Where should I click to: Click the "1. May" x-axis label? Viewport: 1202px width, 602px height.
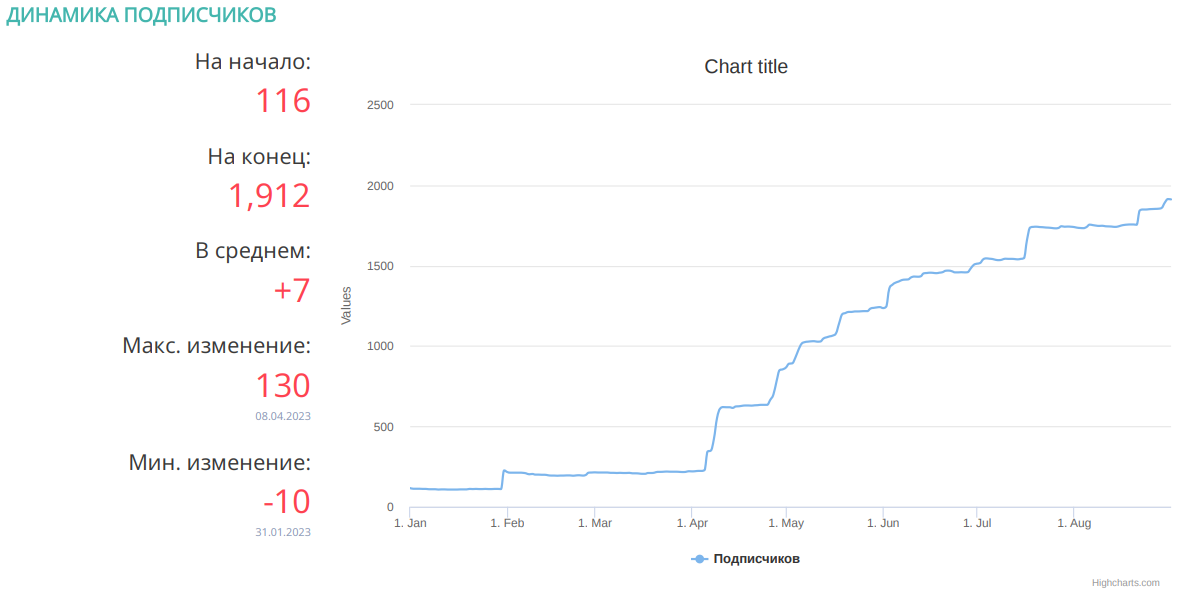pos(786,523)
